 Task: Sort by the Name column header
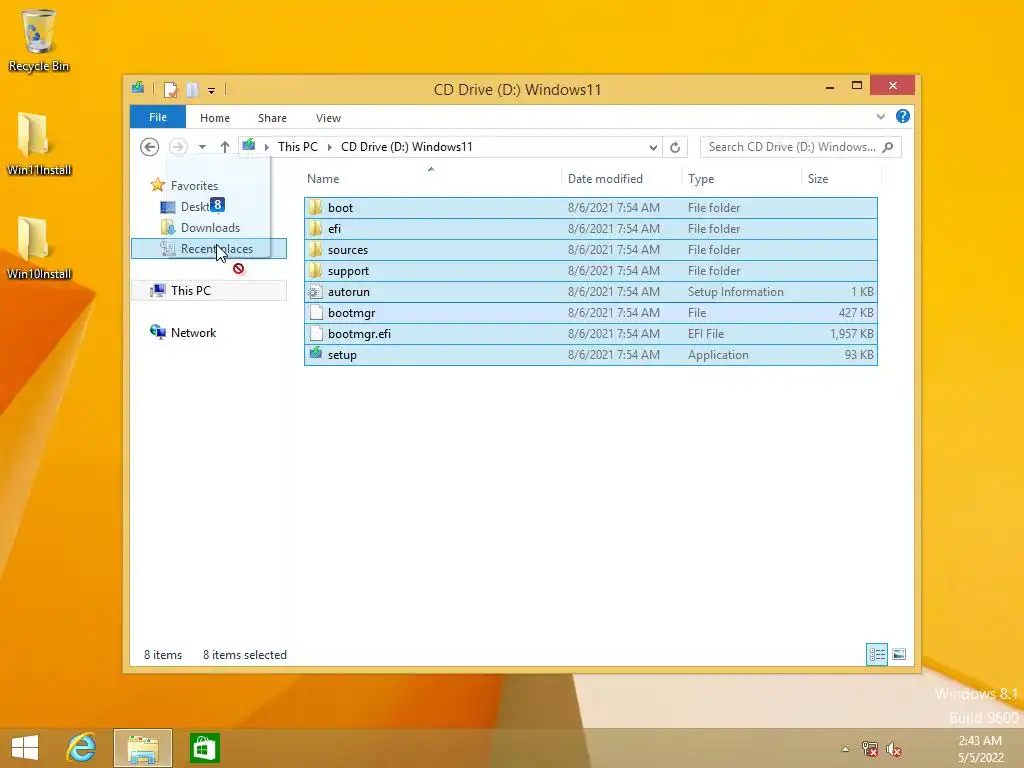click(431, 178)
